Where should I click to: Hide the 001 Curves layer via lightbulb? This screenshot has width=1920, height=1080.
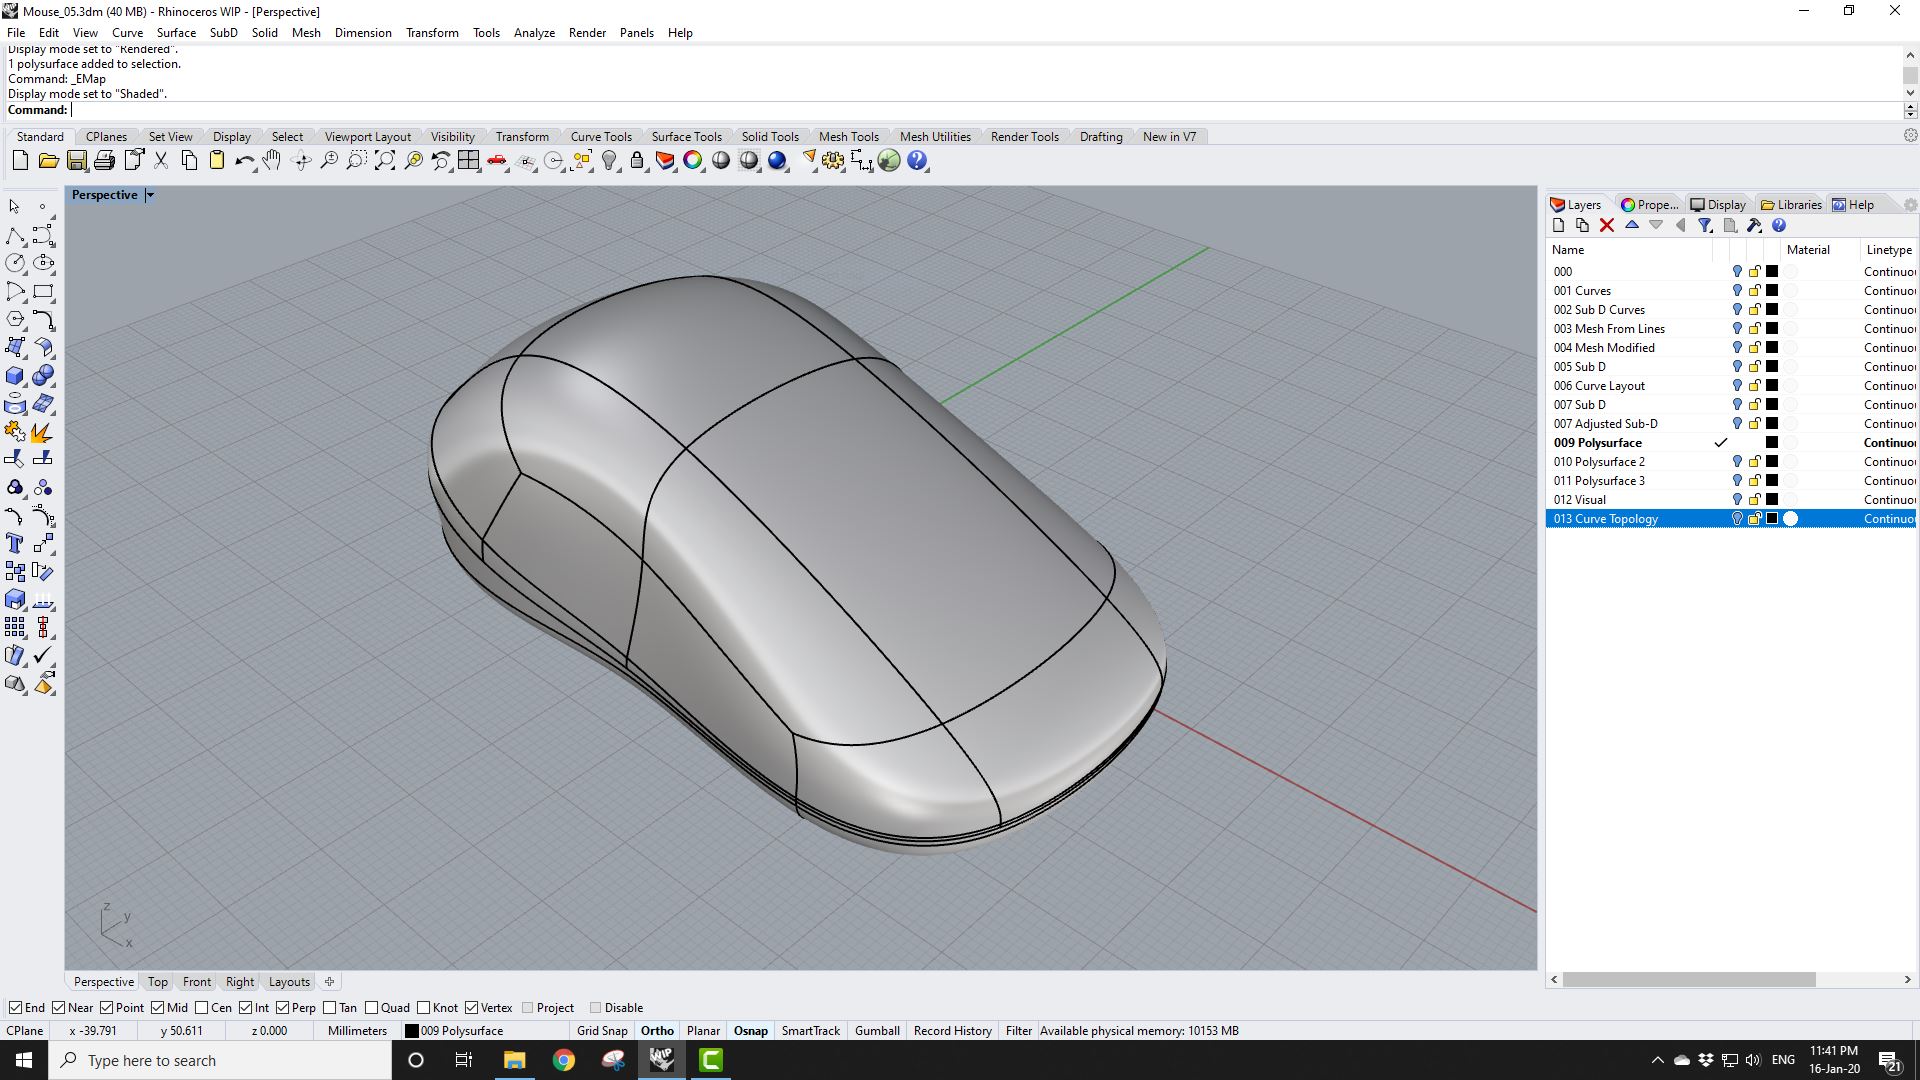click(1737, 291)
